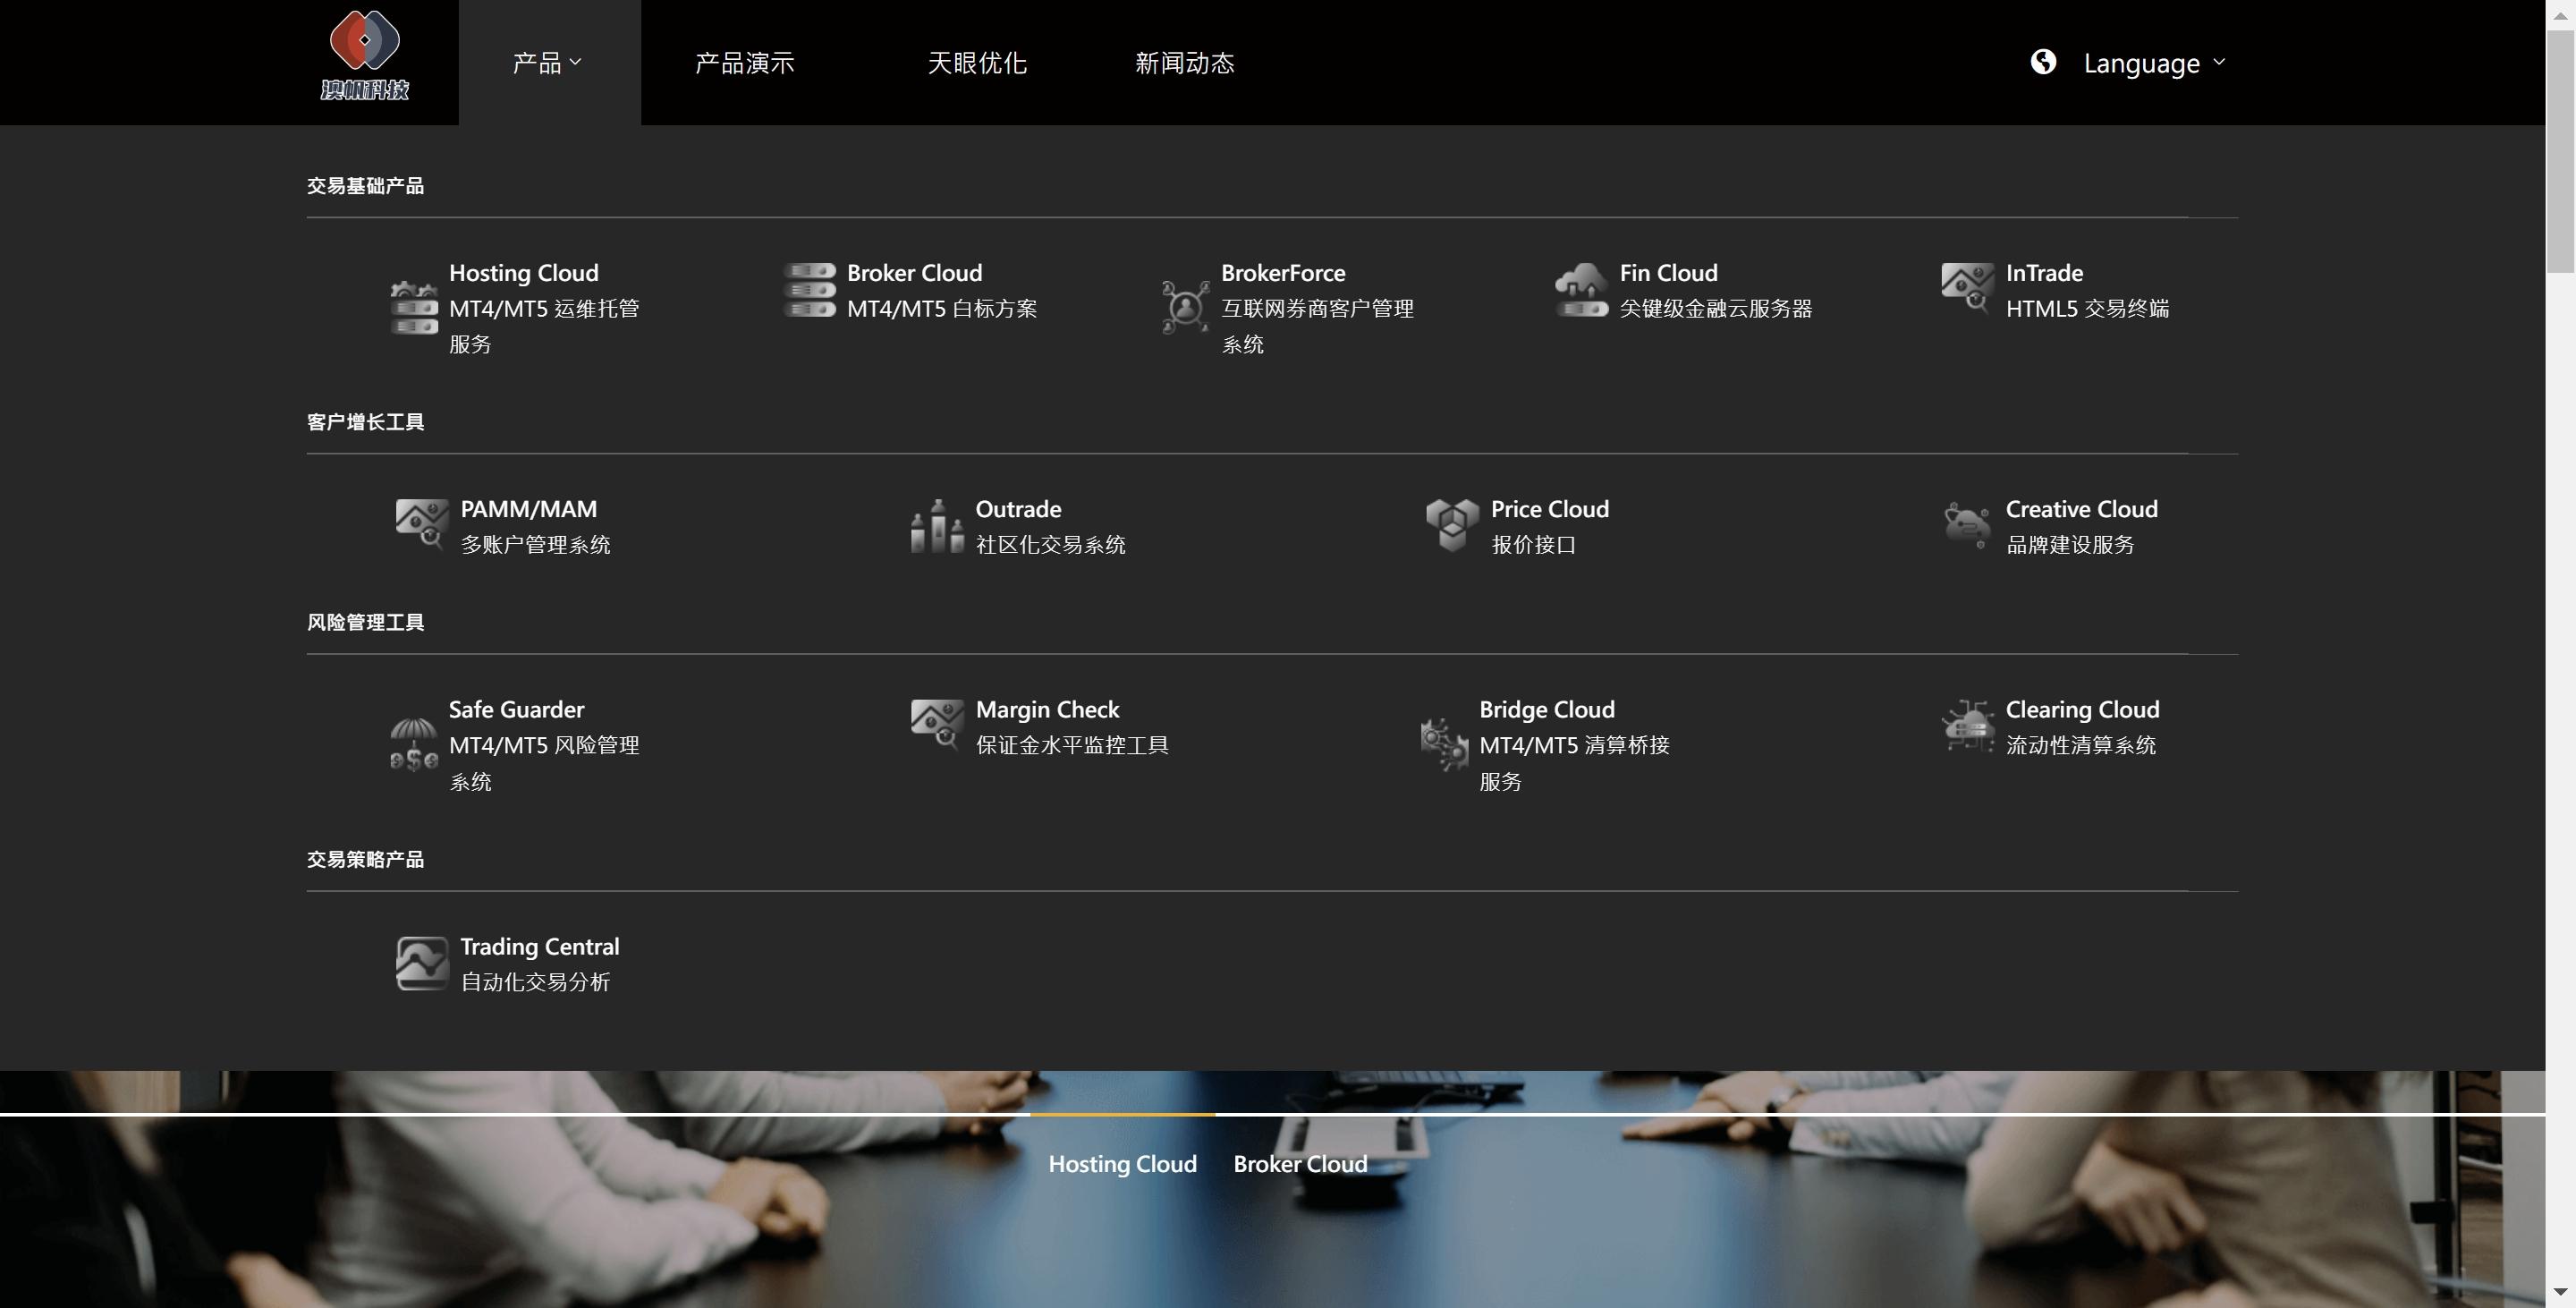Click the Hosting Cloud server icon
The image size is (2576, 1308).
[x=414, y=308]
